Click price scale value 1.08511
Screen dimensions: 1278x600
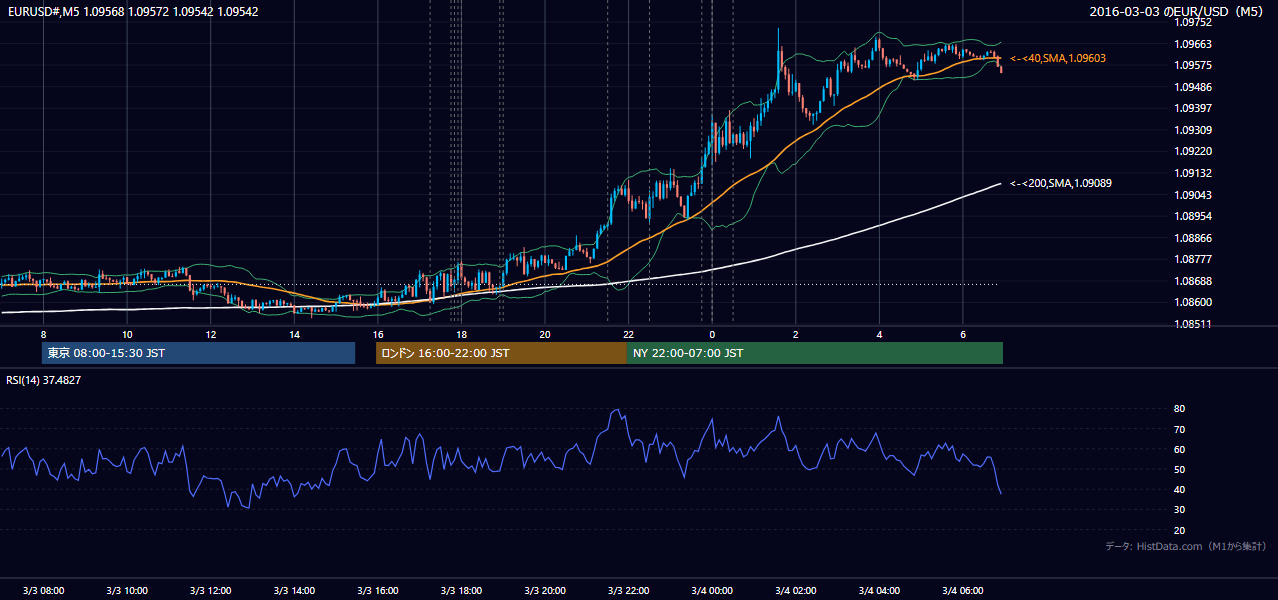[1193, 324]
